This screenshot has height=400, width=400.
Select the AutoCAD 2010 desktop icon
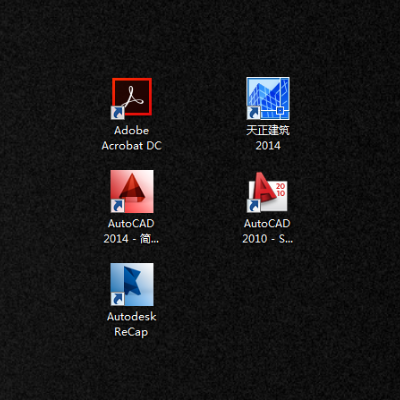tap(267, 192)
